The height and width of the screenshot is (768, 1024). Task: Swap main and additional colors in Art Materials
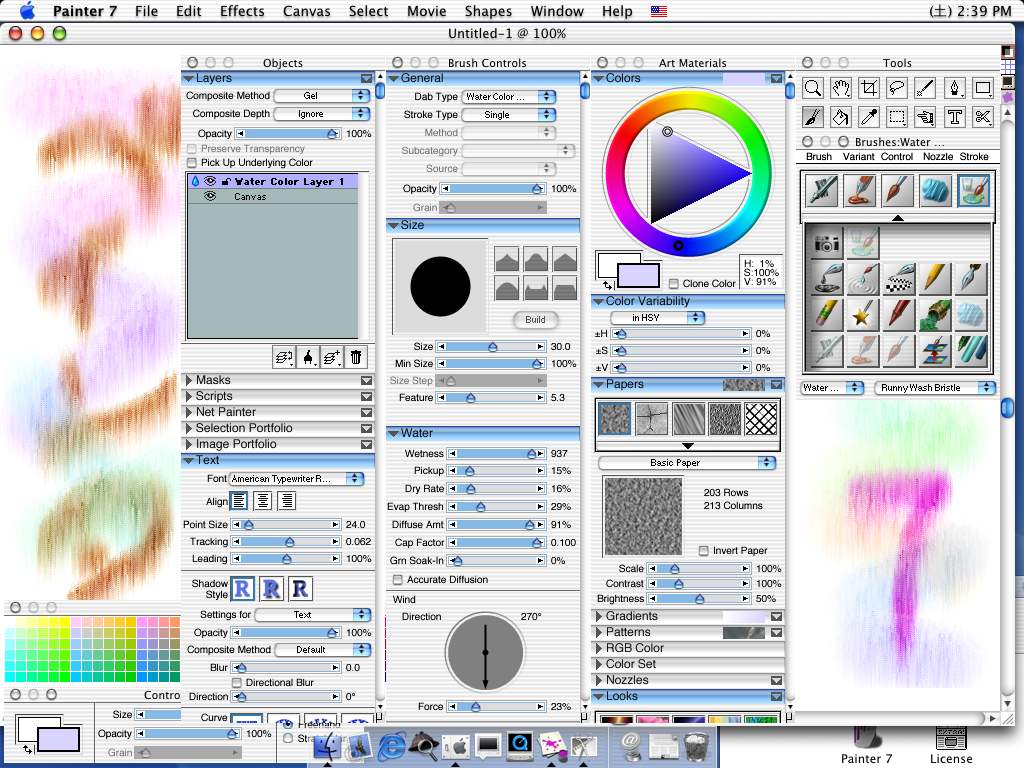[x=608, y=285]
